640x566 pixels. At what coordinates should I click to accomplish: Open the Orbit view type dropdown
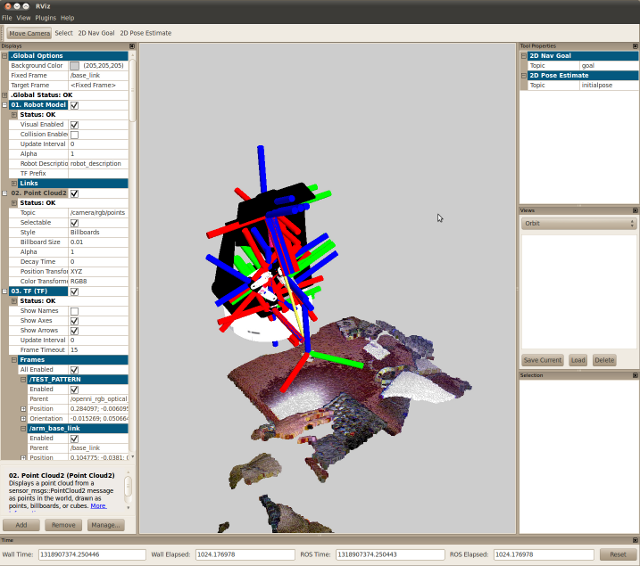tap(579, 224)
